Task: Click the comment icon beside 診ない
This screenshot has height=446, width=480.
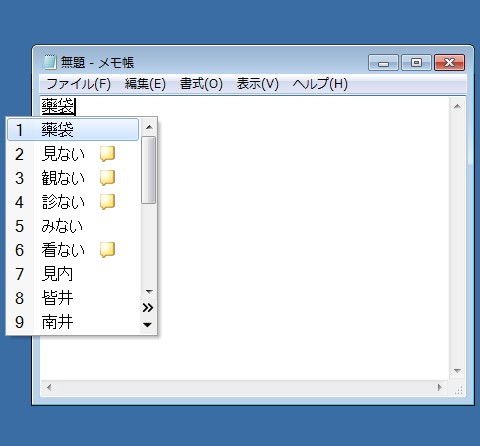Action: click(107, 202)
